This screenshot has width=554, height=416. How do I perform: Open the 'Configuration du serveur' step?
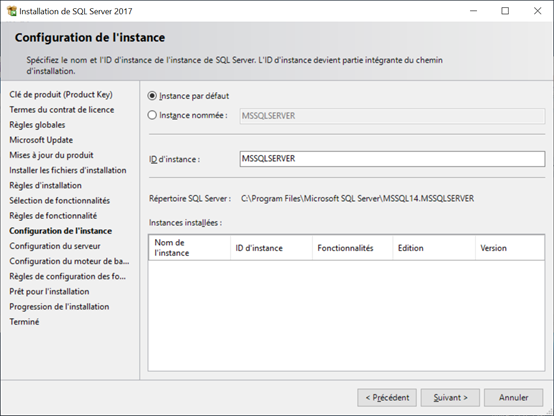pos(55,246)
